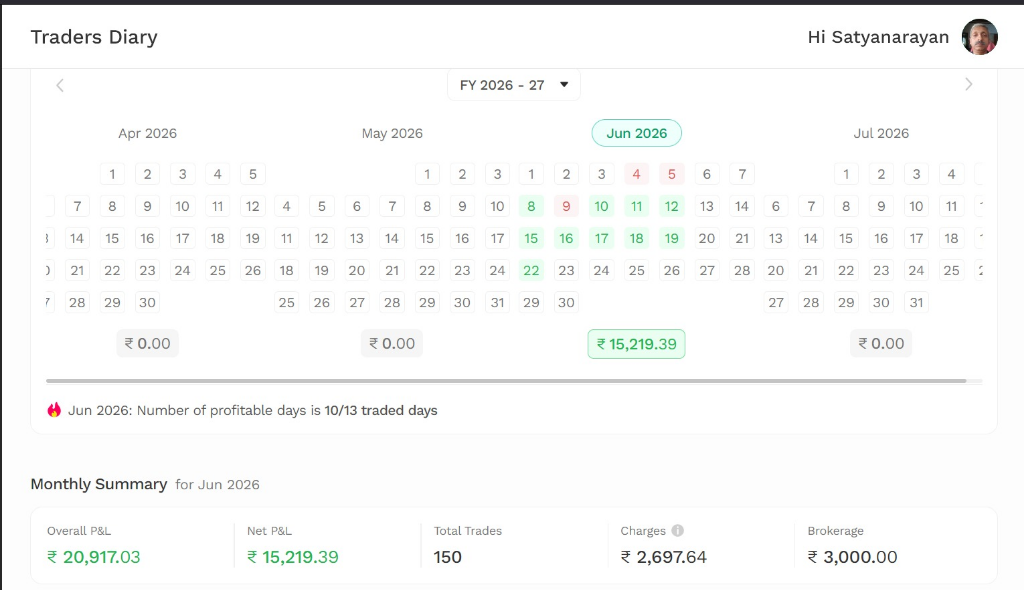
Task: Click the Brokerage label
Action: 835,531
